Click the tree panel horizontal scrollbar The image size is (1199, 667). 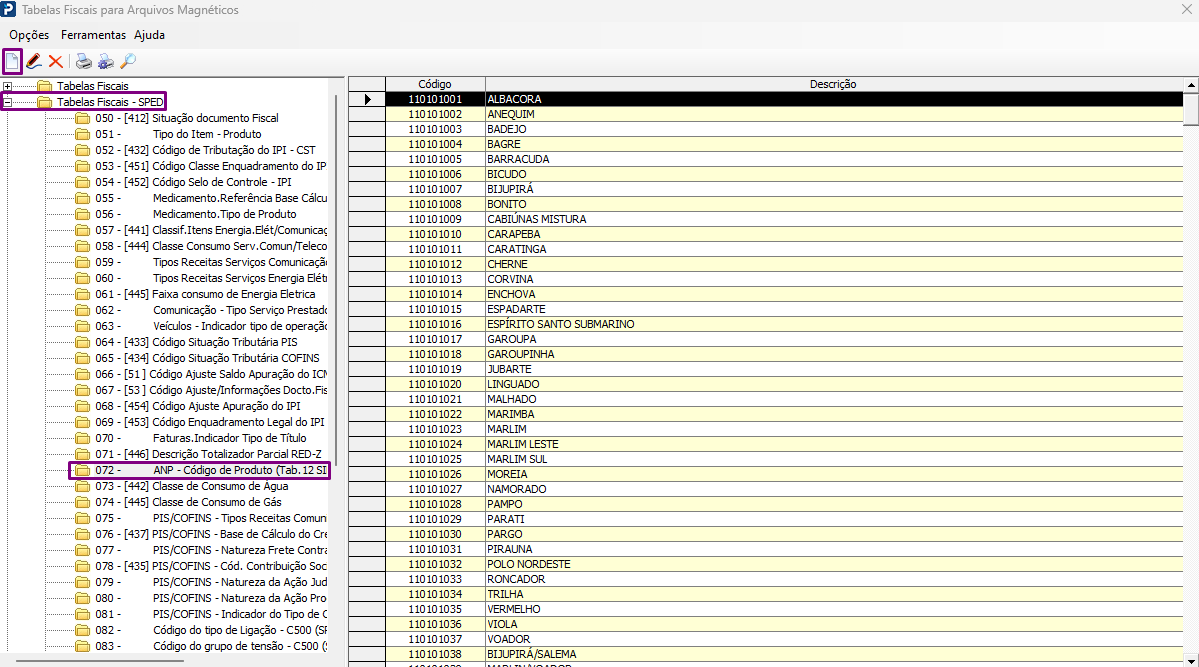[x=99, y=661]
